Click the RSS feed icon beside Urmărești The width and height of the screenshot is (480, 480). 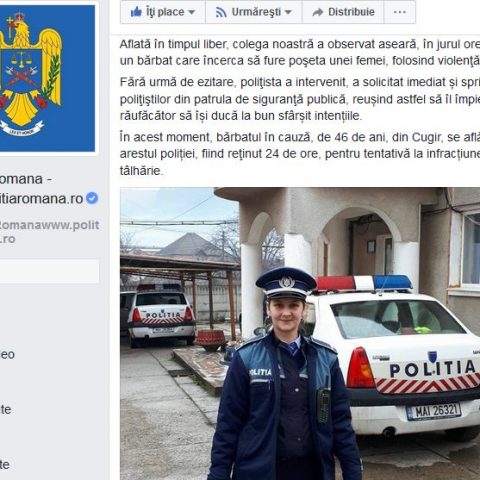tap(221, 12)
